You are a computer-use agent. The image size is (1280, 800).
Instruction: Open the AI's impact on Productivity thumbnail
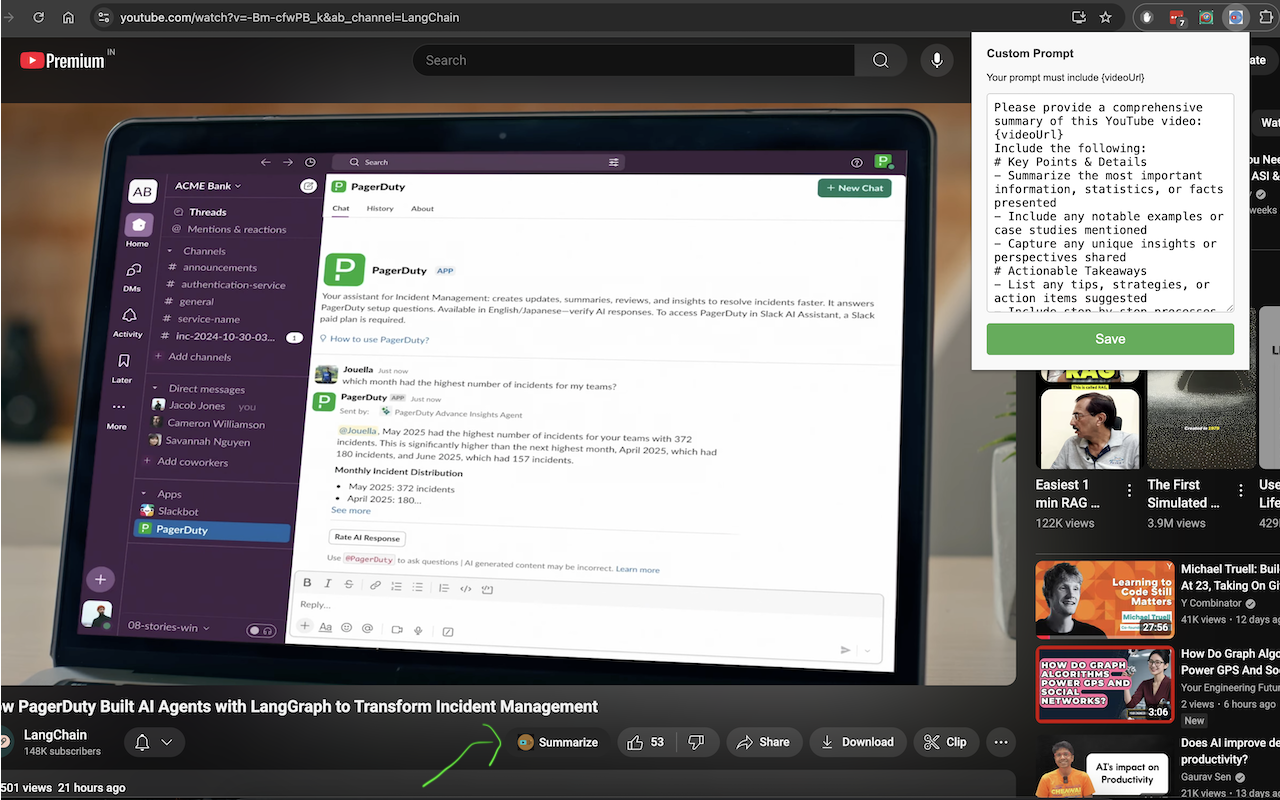[x=1105, y=768]
